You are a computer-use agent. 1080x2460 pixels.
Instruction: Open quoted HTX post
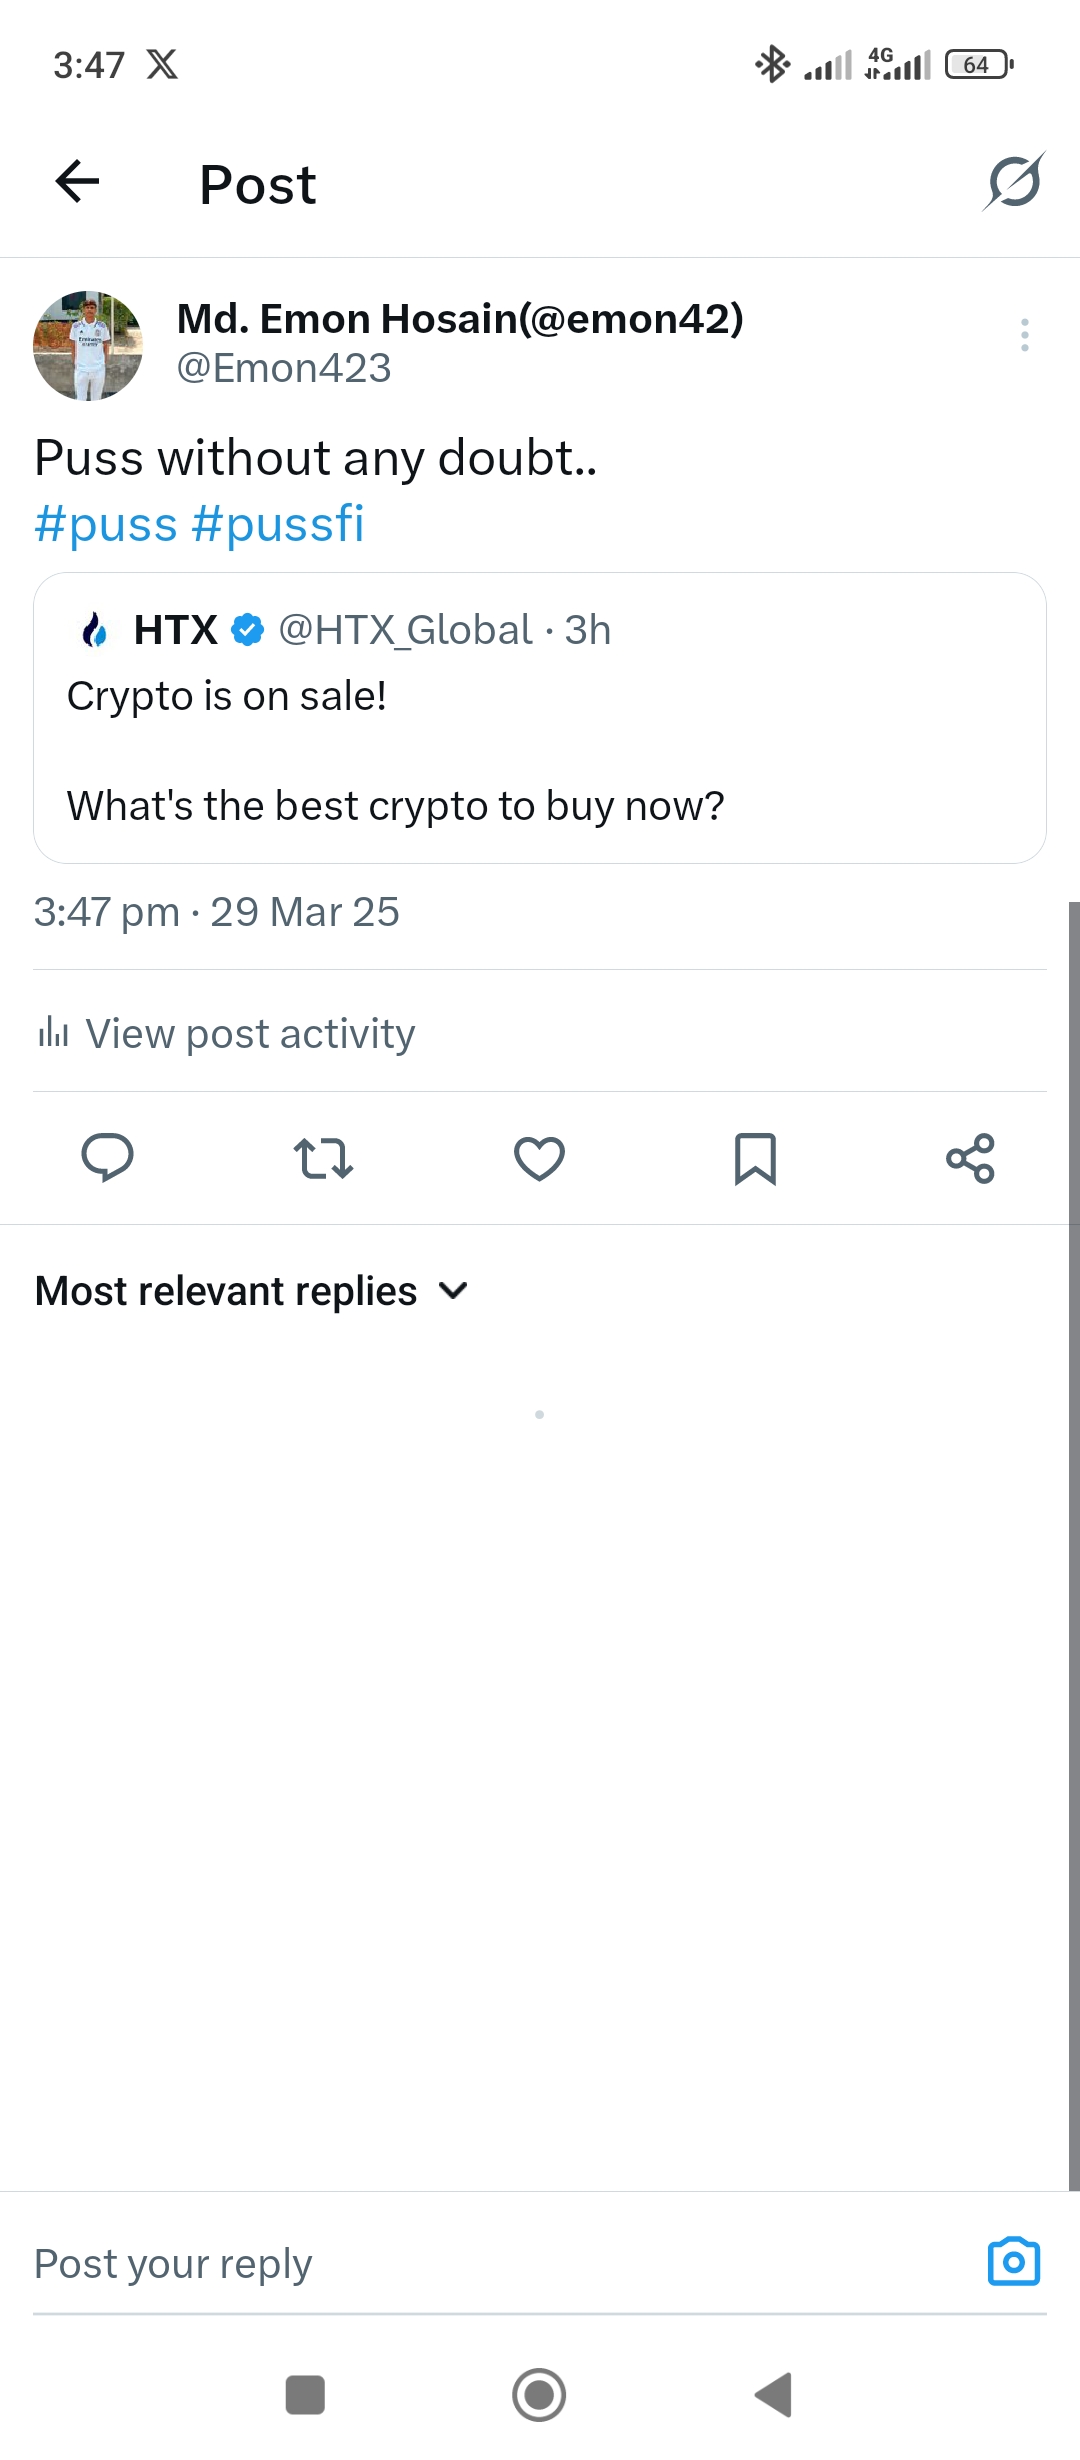[540, 750]
